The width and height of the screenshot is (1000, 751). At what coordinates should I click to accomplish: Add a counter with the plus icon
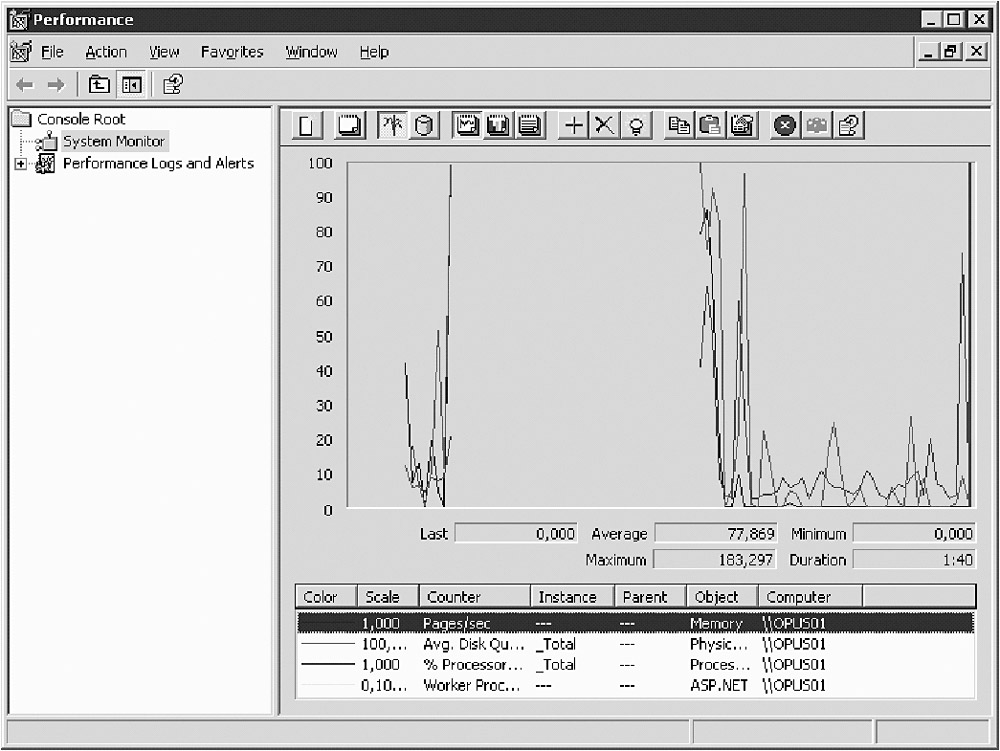tap(574, 126)
